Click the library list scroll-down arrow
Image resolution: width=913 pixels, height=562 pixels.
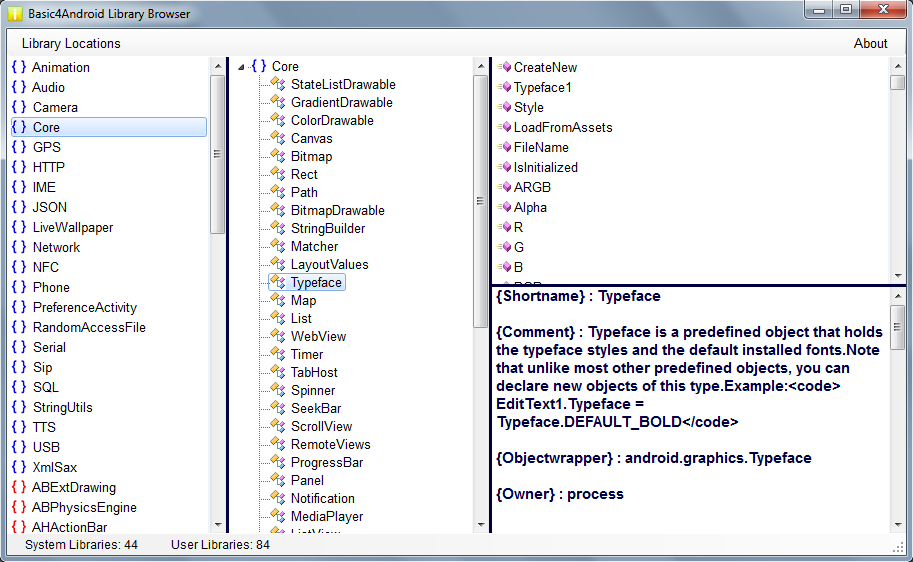[218, 525]
